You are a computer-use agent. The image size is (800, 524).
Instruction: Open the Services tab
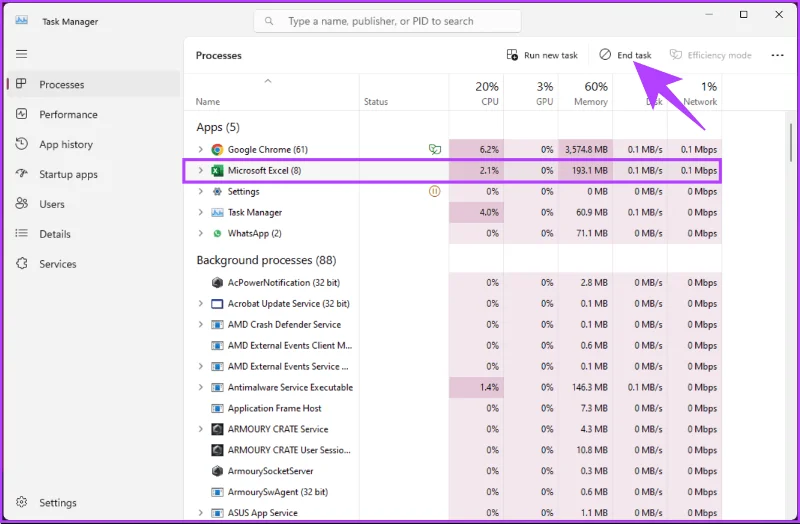pos(91,264)
